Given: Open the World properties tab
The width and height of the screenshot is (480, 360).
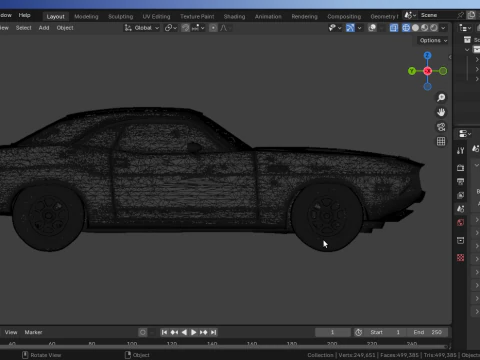Looking at the screenshot, I should [461, 223].
